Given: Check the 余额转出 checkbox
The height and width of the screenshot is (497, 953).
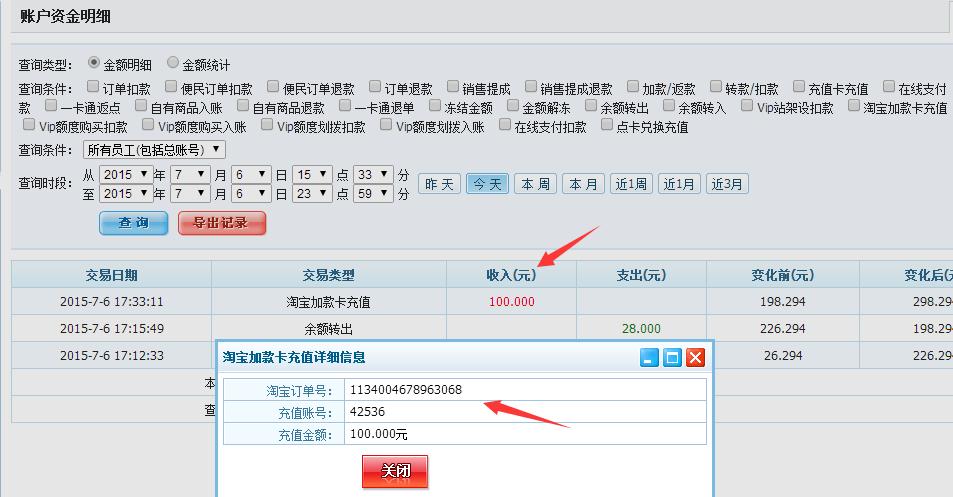Looking at the screenshot, I should click(x=591, y=106).
